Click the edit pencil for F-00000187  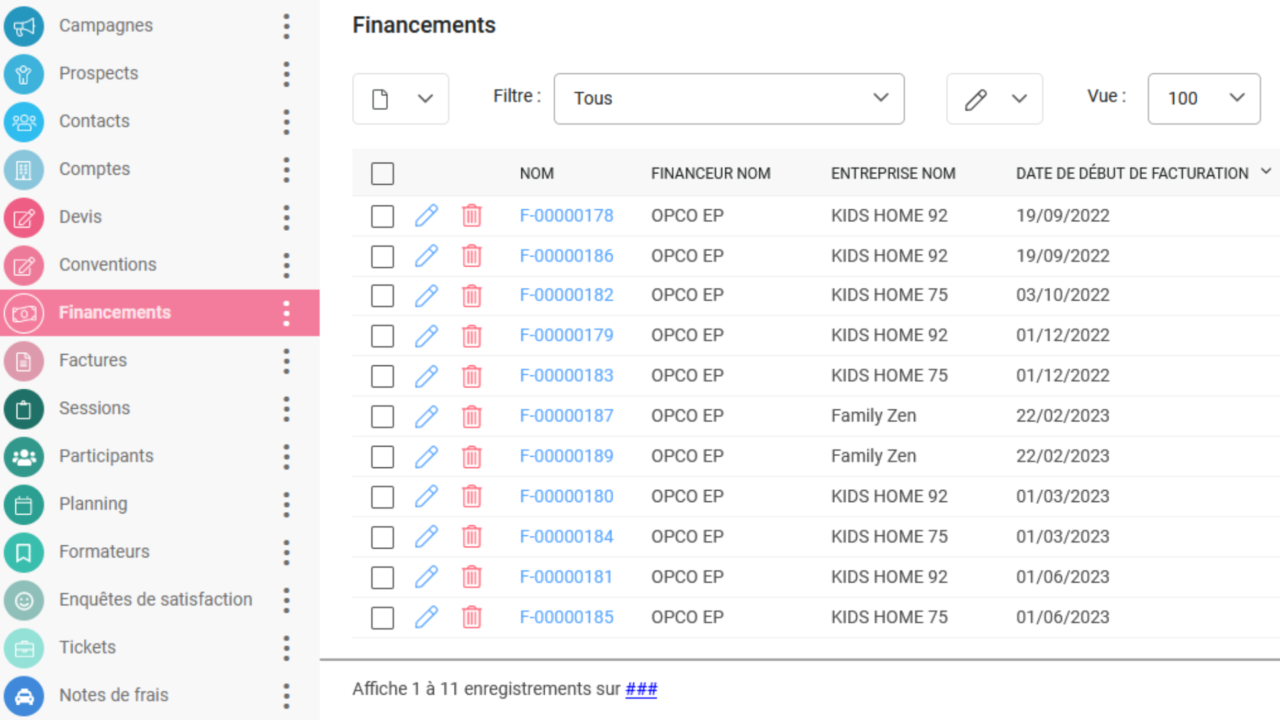pos(426,416)
